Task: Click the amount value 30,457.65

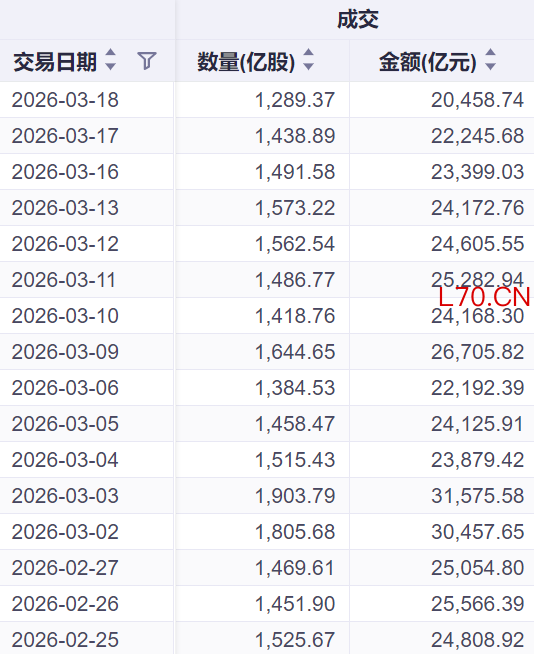Action: 477,532
